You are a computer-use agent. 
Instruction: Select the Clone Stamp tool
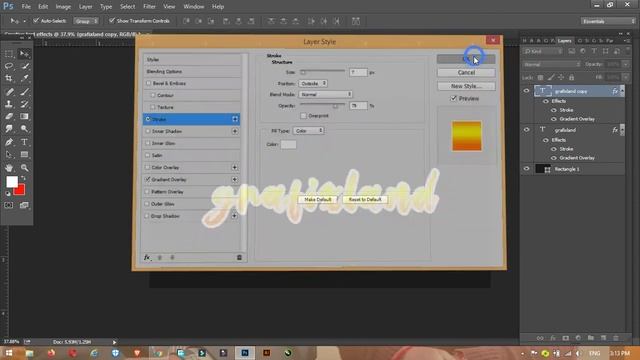(x=9, y=104)
